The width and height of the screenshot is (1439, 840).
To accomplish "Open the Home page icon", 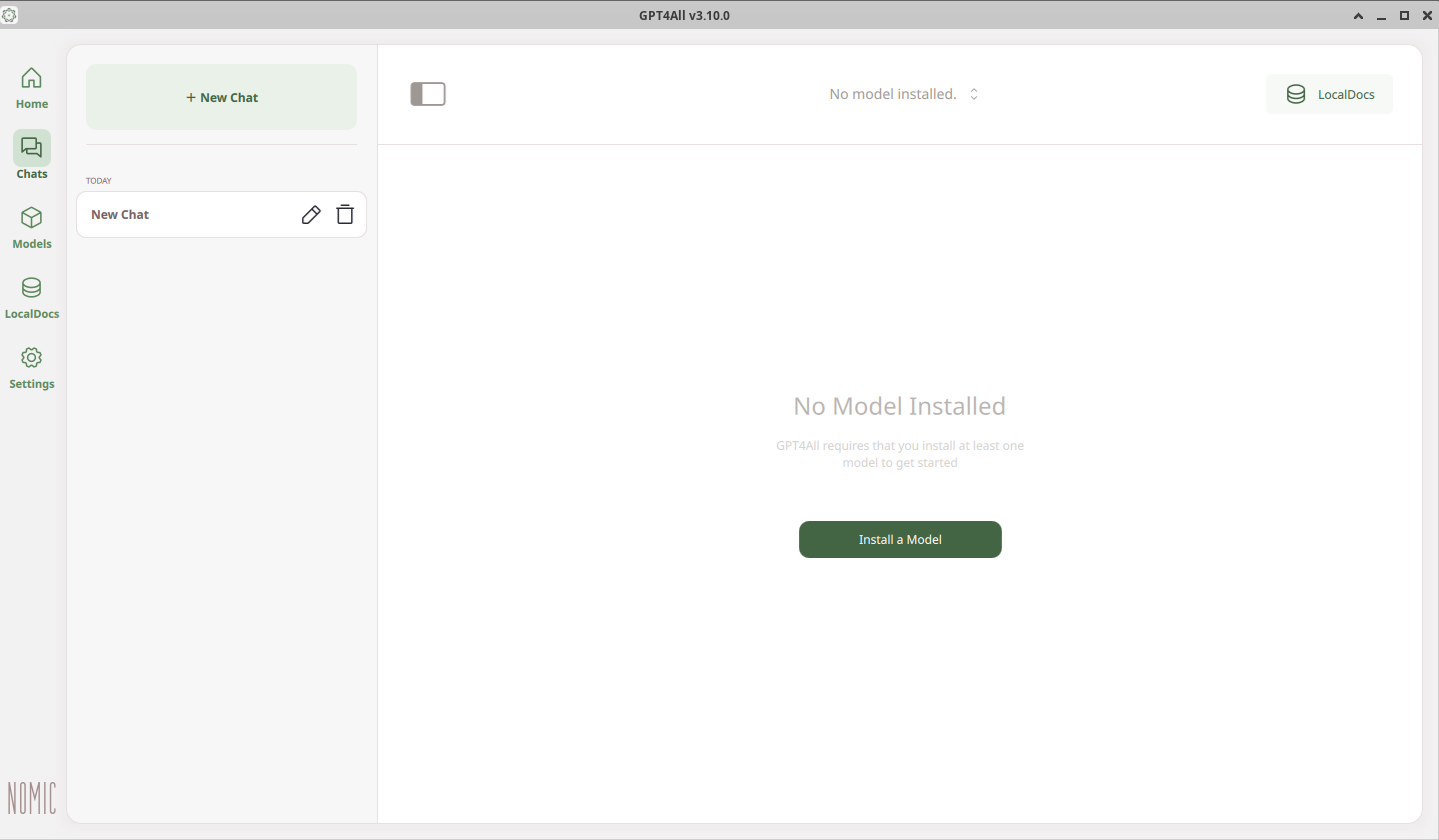I will [31, 78].
